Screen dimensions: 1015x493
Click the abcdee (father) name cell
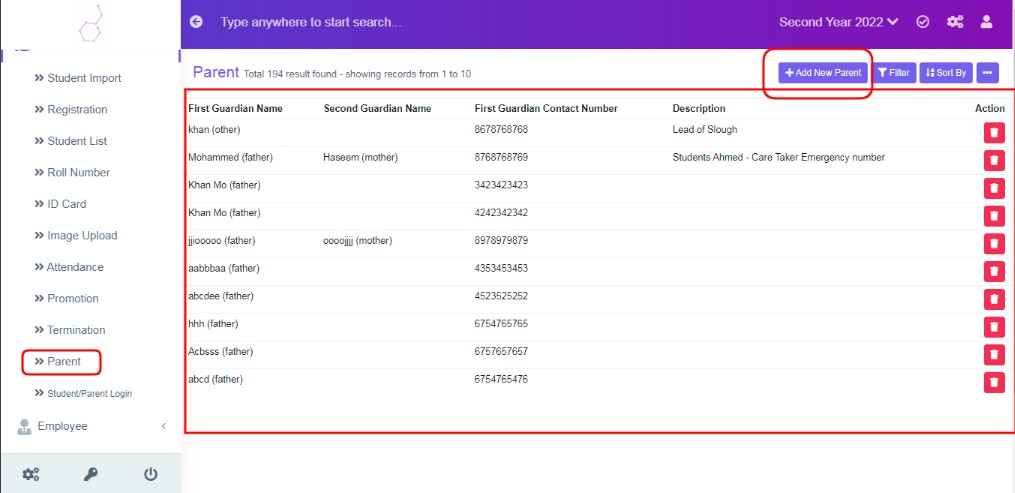pos(221,296)
